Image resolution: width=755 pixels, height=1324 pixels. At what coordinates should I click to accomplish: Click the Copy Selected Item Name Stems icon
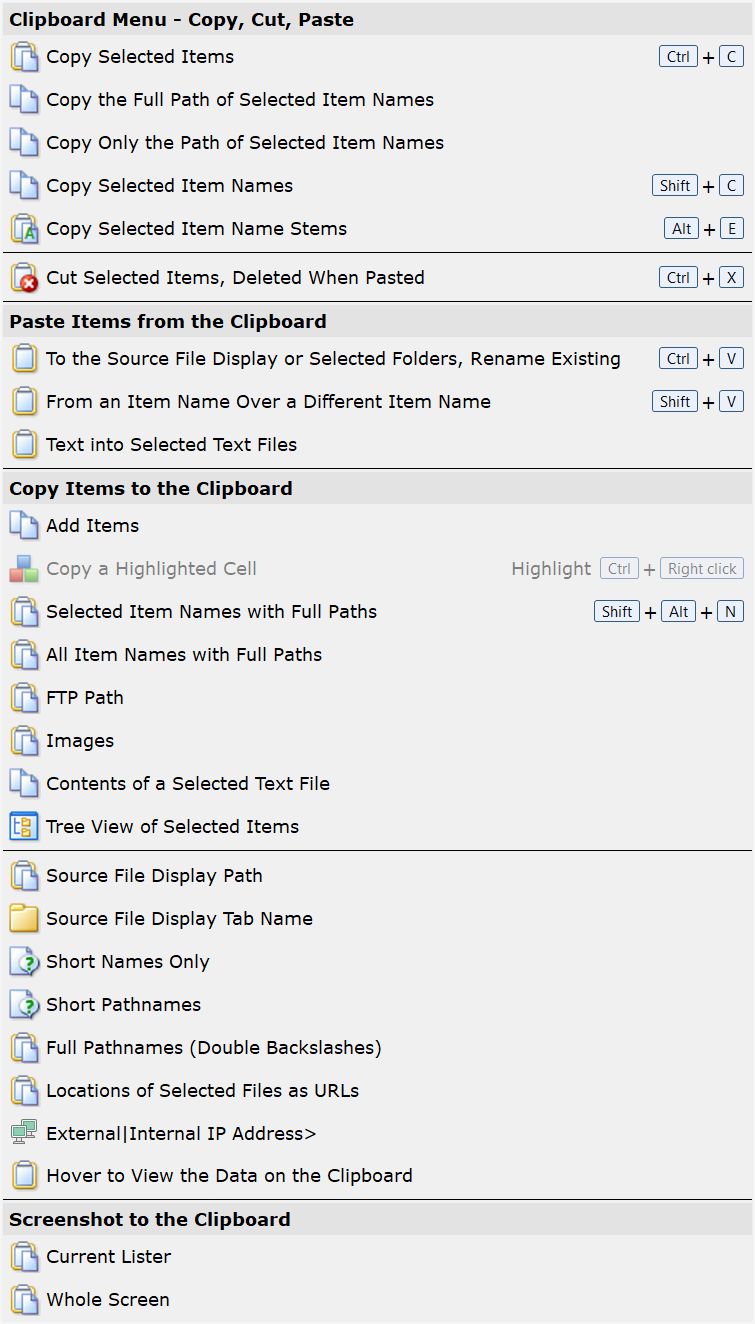pyautogui.click(x=24, y=229)
